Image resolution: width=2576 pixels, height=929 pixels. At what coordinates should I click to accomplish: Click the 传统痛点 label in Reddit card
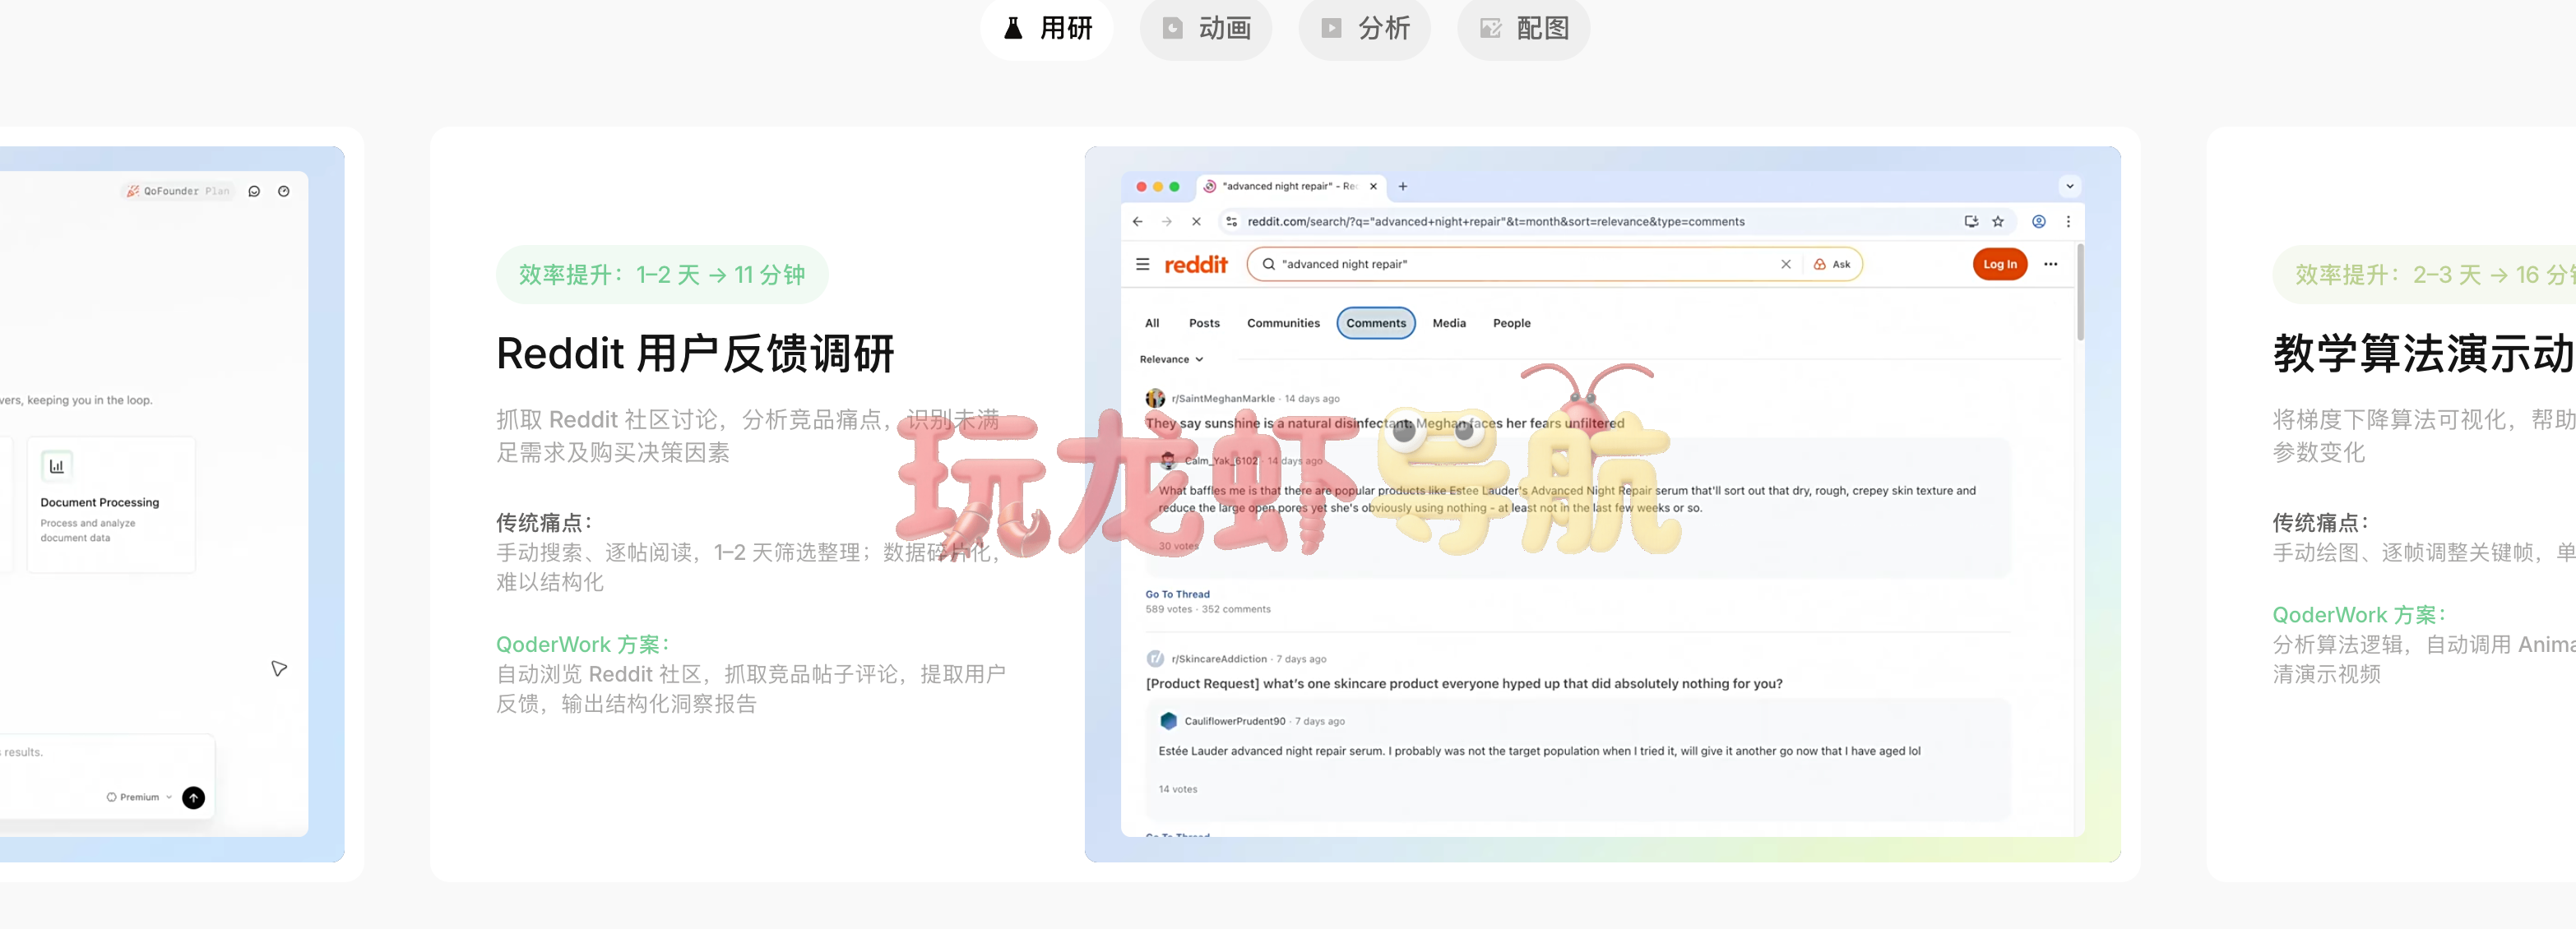[x=544, y=522]
